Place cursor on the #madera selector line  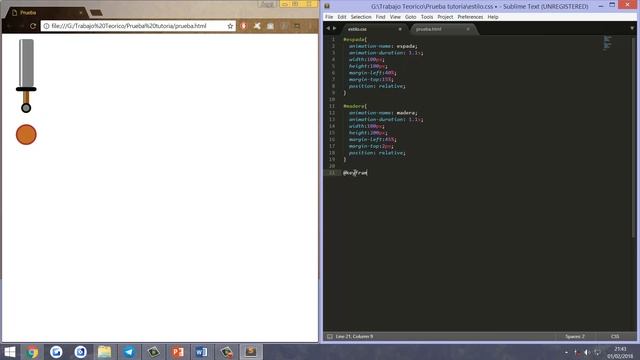click(355, 106)
